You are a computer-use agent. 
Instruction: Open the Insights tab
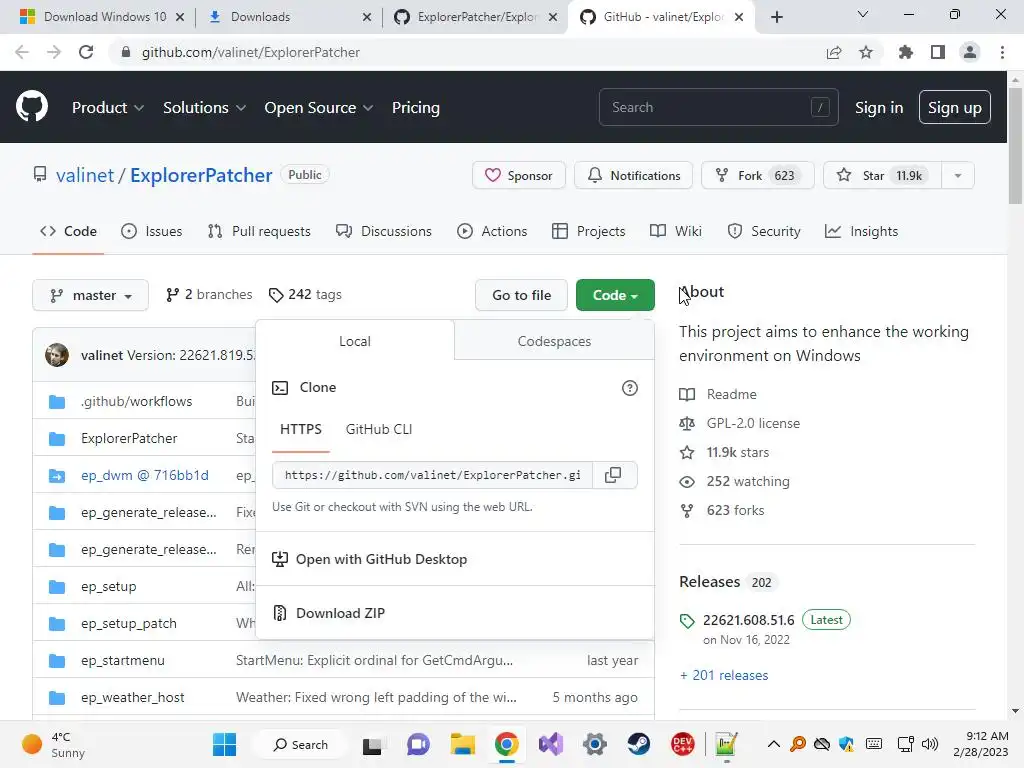pyautogui.click(x=861, y=231)
